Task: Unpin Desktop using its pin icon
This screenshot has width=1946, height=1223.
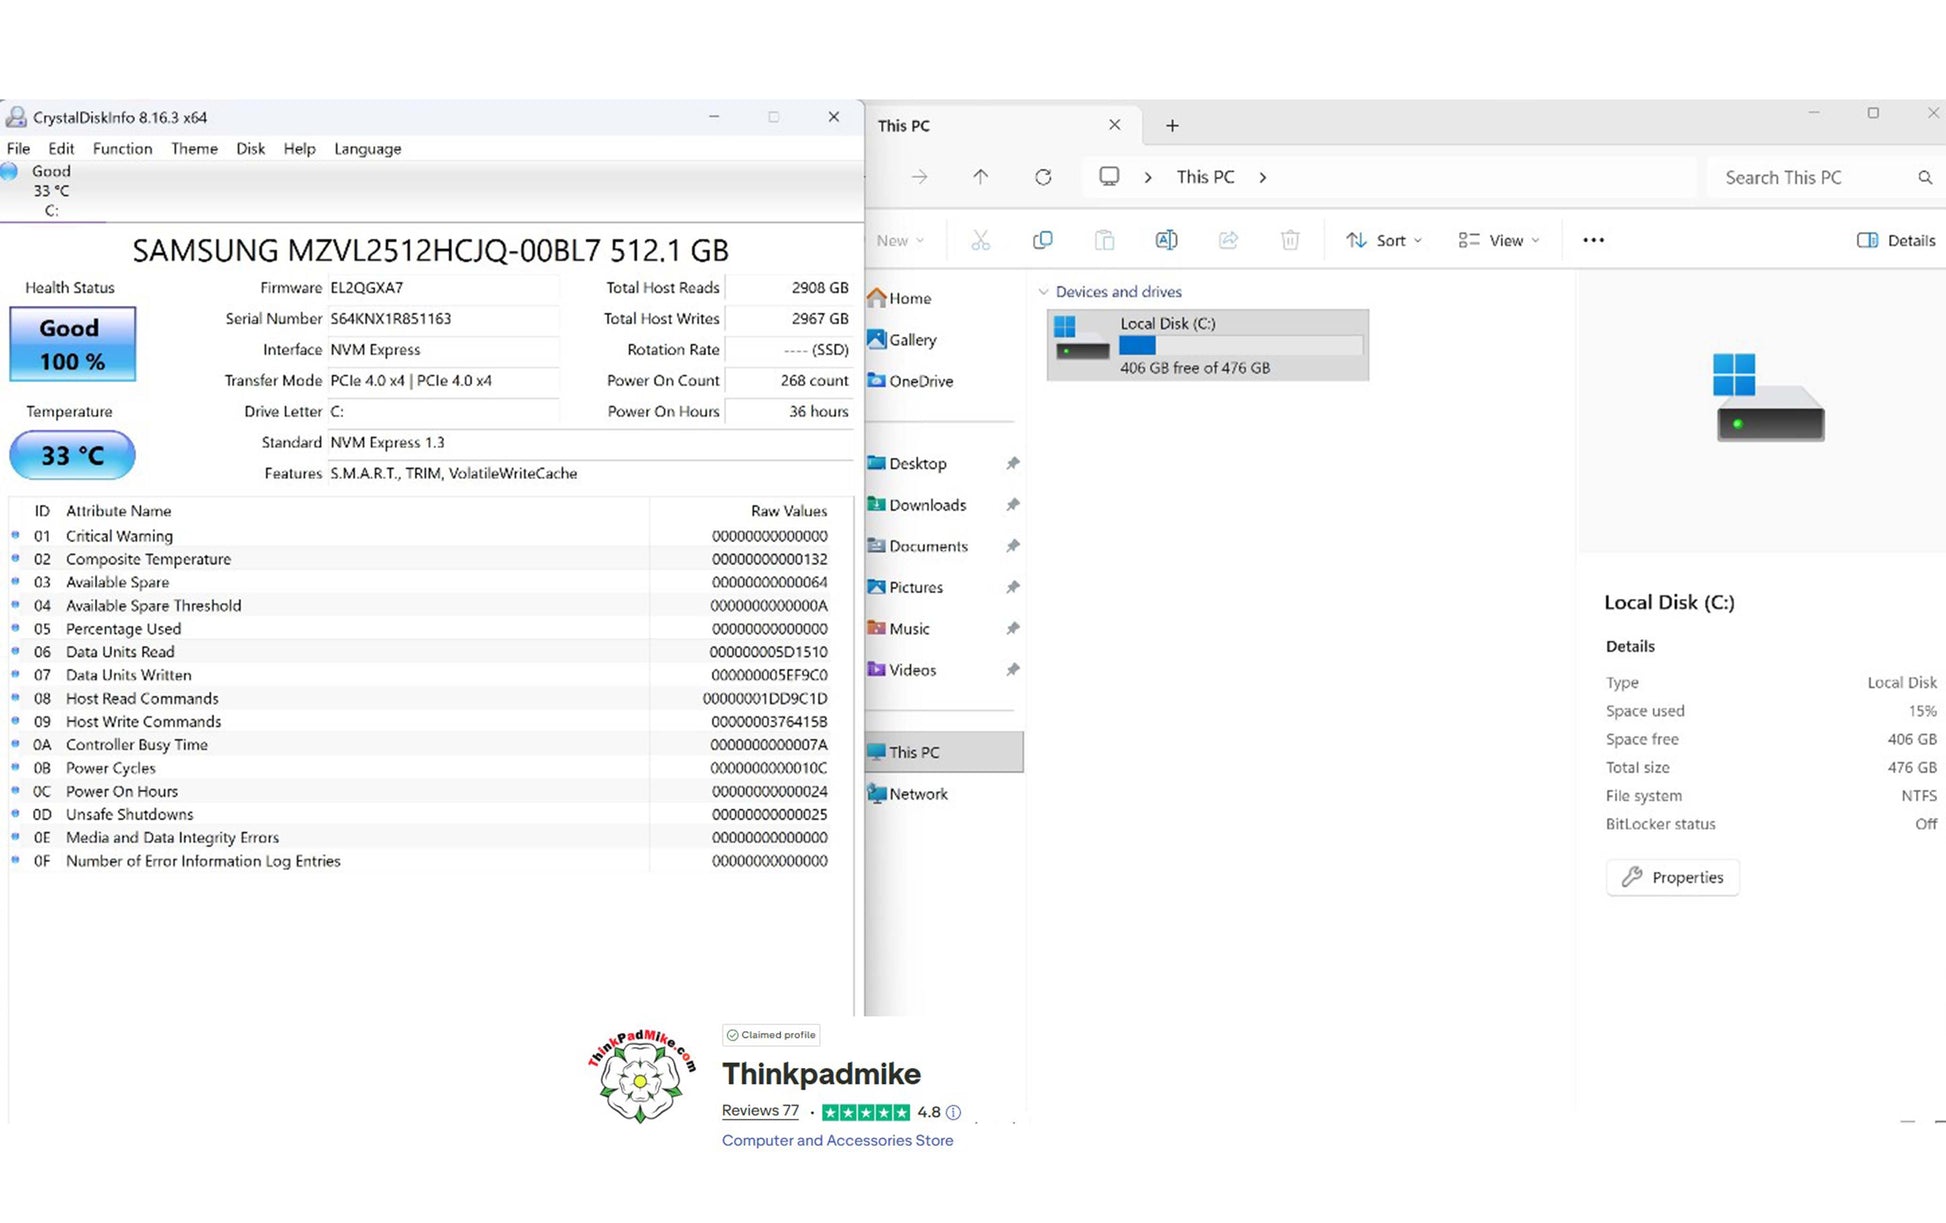Action: pyautogui.click(x=1012, y=463)
